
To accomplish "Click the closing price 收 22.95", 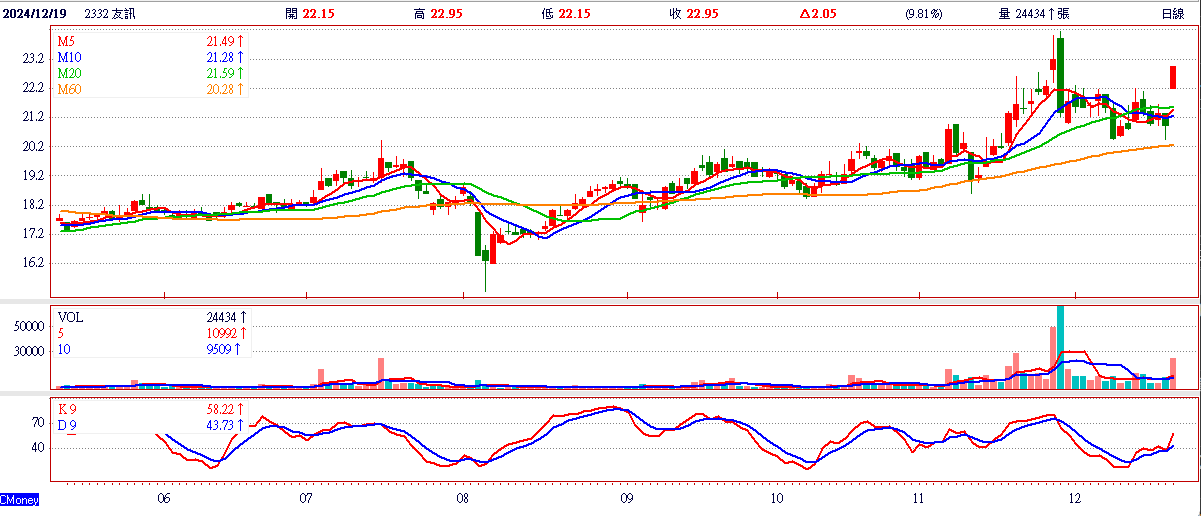I will (x=693, y=13).
